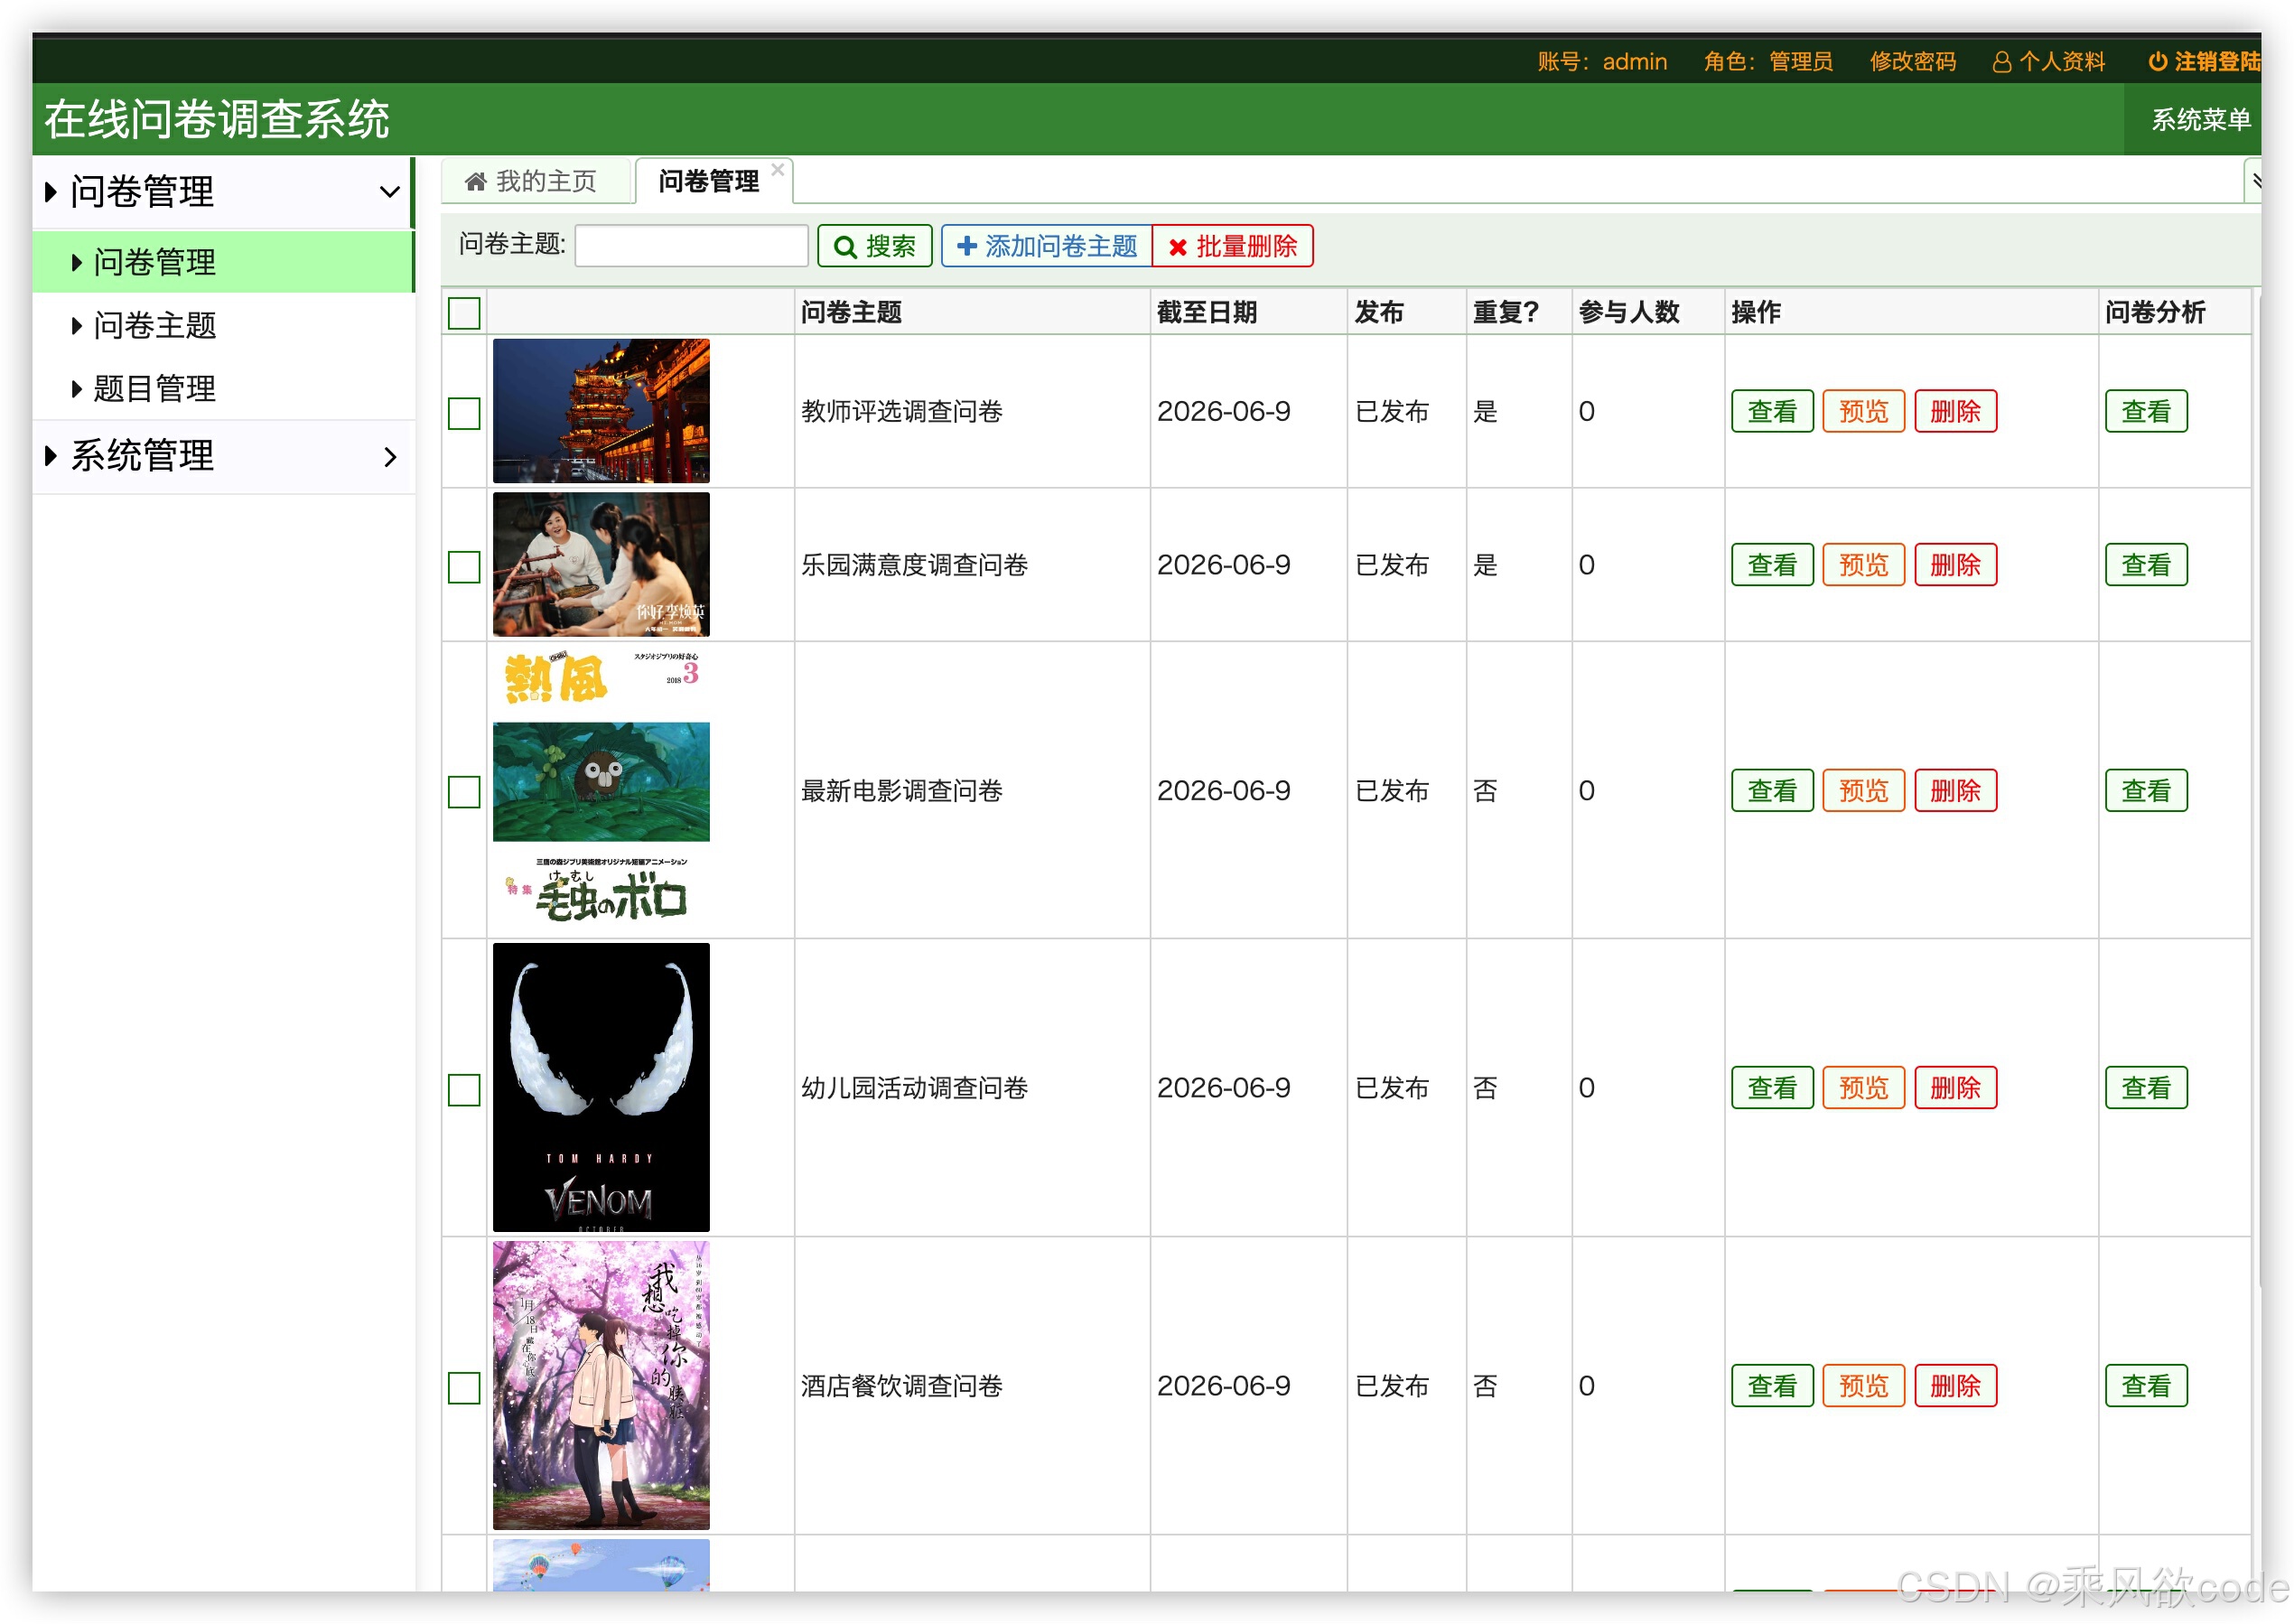The width and height of the screenshot is (2294, 1624).
Task: Click the magnifier icon to search questionnaires
Action: 846,246
